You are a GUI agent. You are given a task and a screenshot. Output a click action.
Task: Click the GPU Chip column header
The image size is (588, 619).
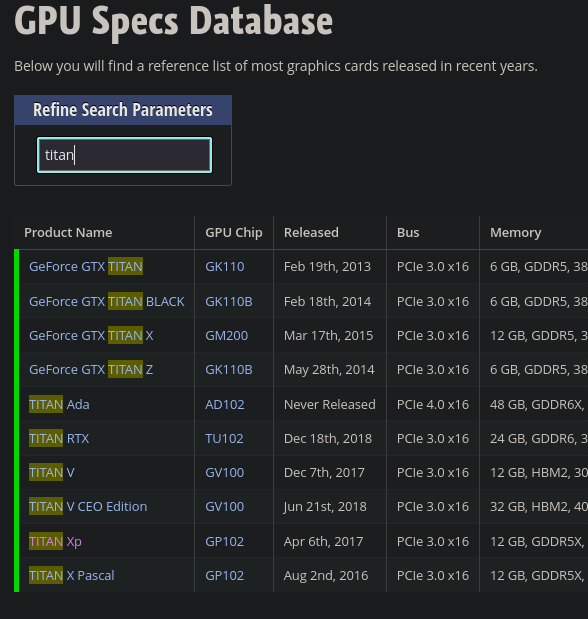(x=234, y=233)
